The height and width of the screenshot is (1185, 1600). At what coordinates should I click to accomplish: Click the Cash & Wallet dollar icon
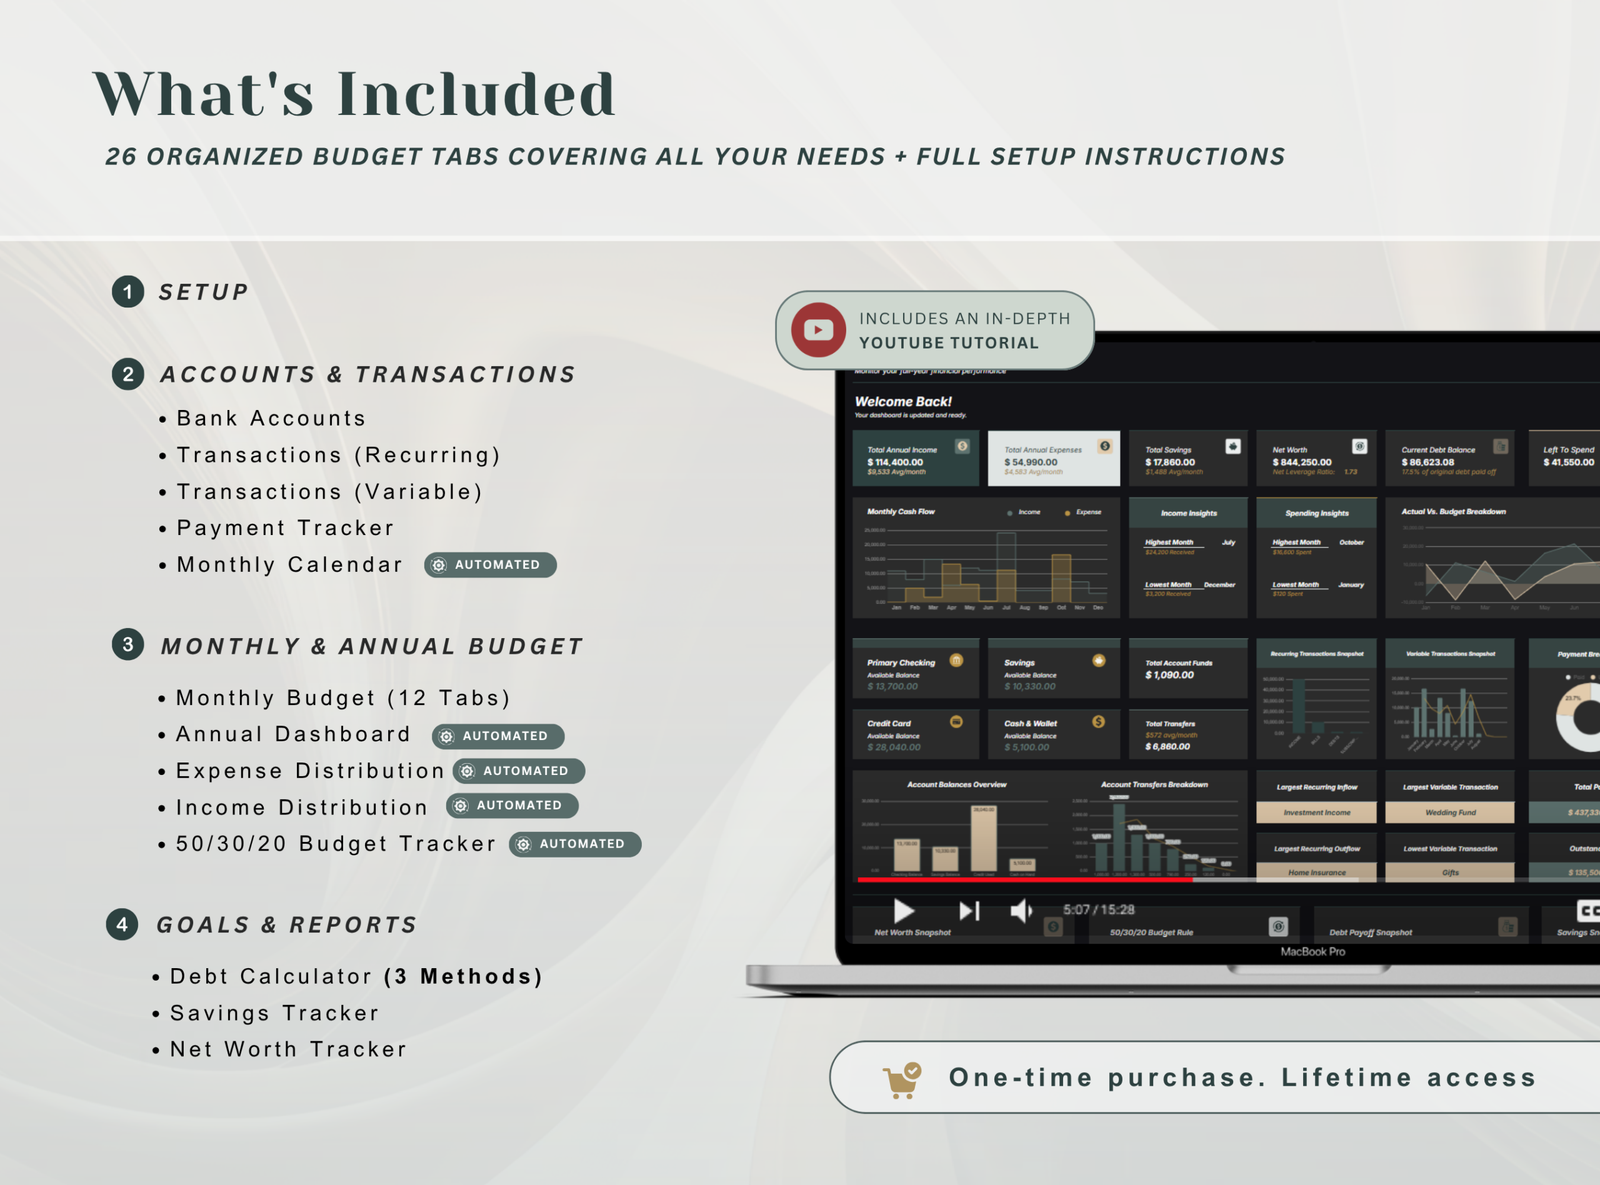pyautogui.click(x=1099, y=721)
